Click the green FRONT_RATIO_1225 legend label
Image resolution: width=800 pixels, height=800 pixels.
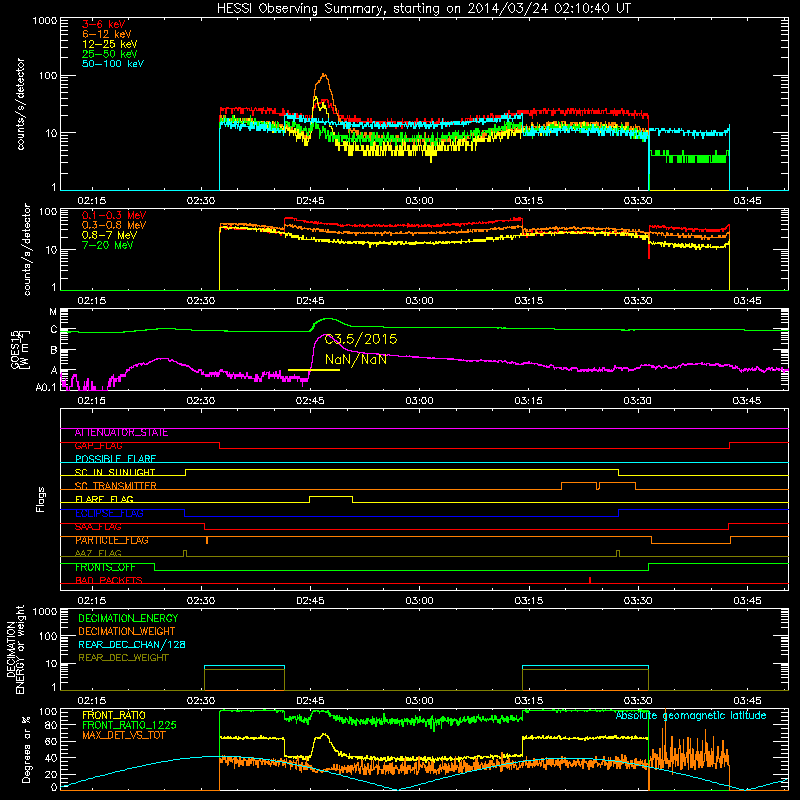[130, 726]
